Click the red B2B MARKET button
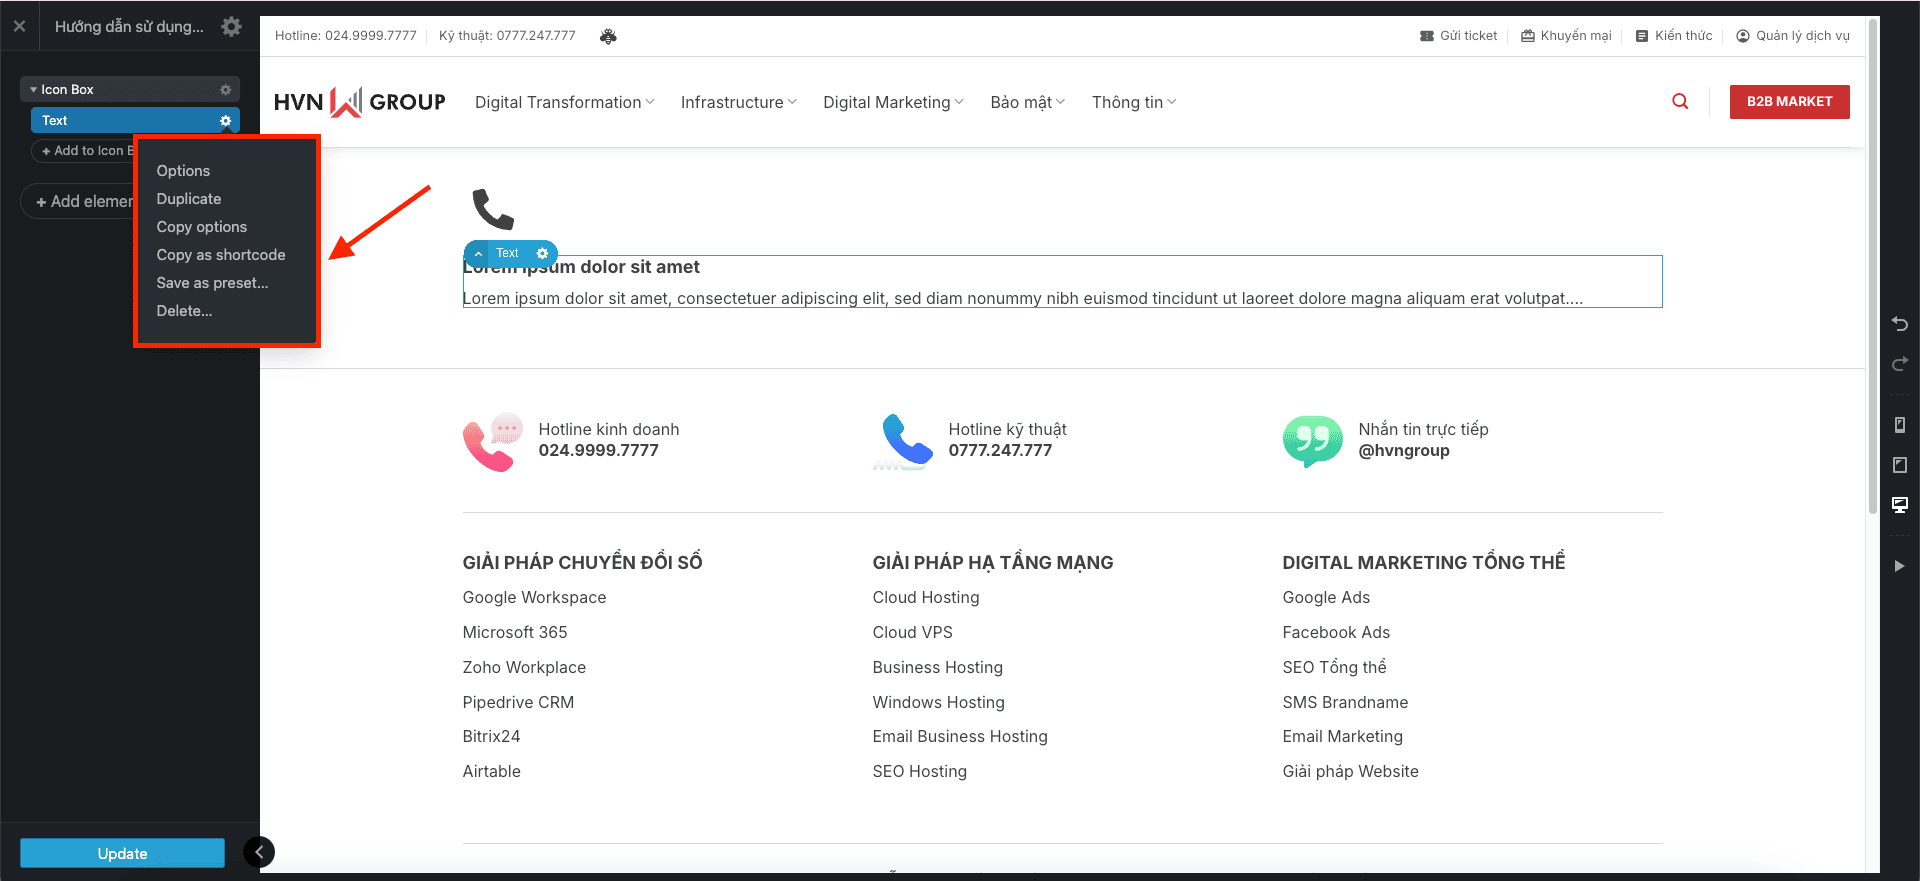 (x=1789, y=102)
